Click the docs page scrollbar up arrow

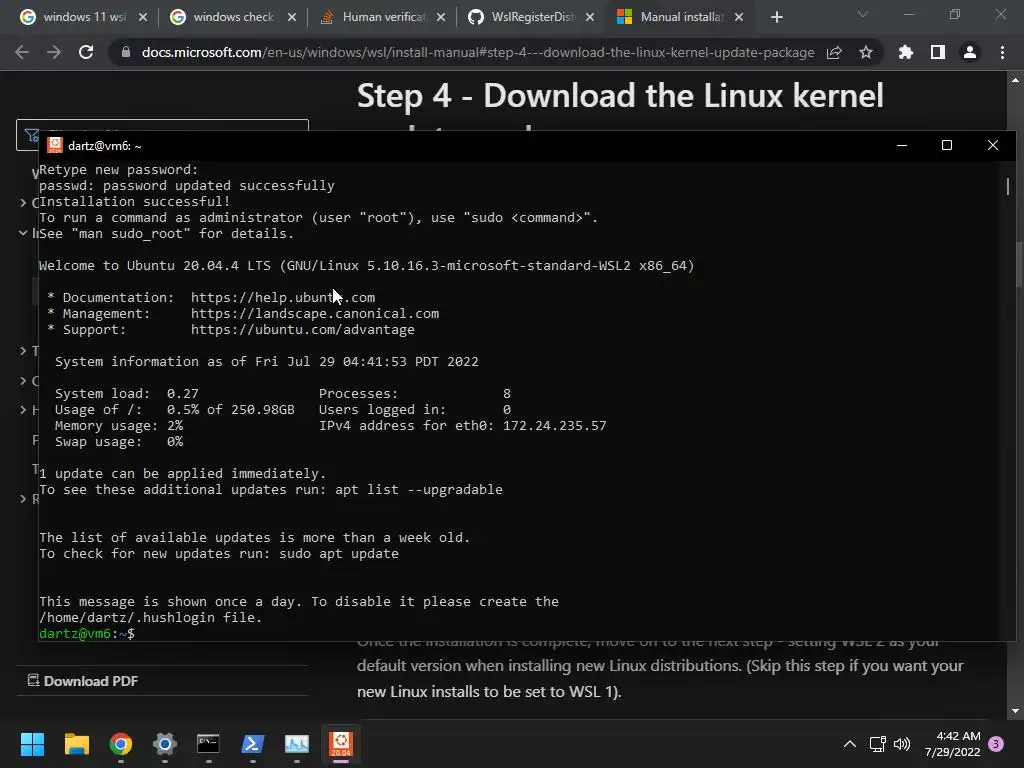[x=1015, y=80]
